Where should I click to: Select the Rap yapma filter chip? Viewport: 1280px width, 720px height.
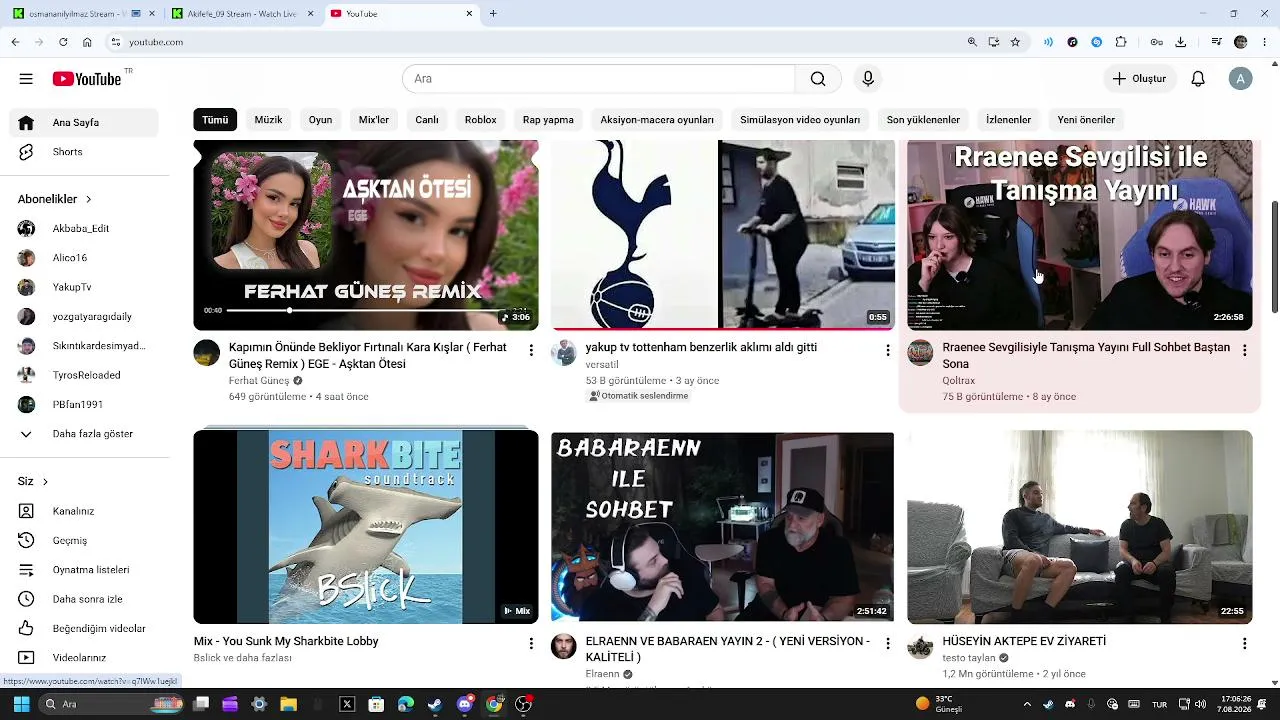tap(548, 120)
